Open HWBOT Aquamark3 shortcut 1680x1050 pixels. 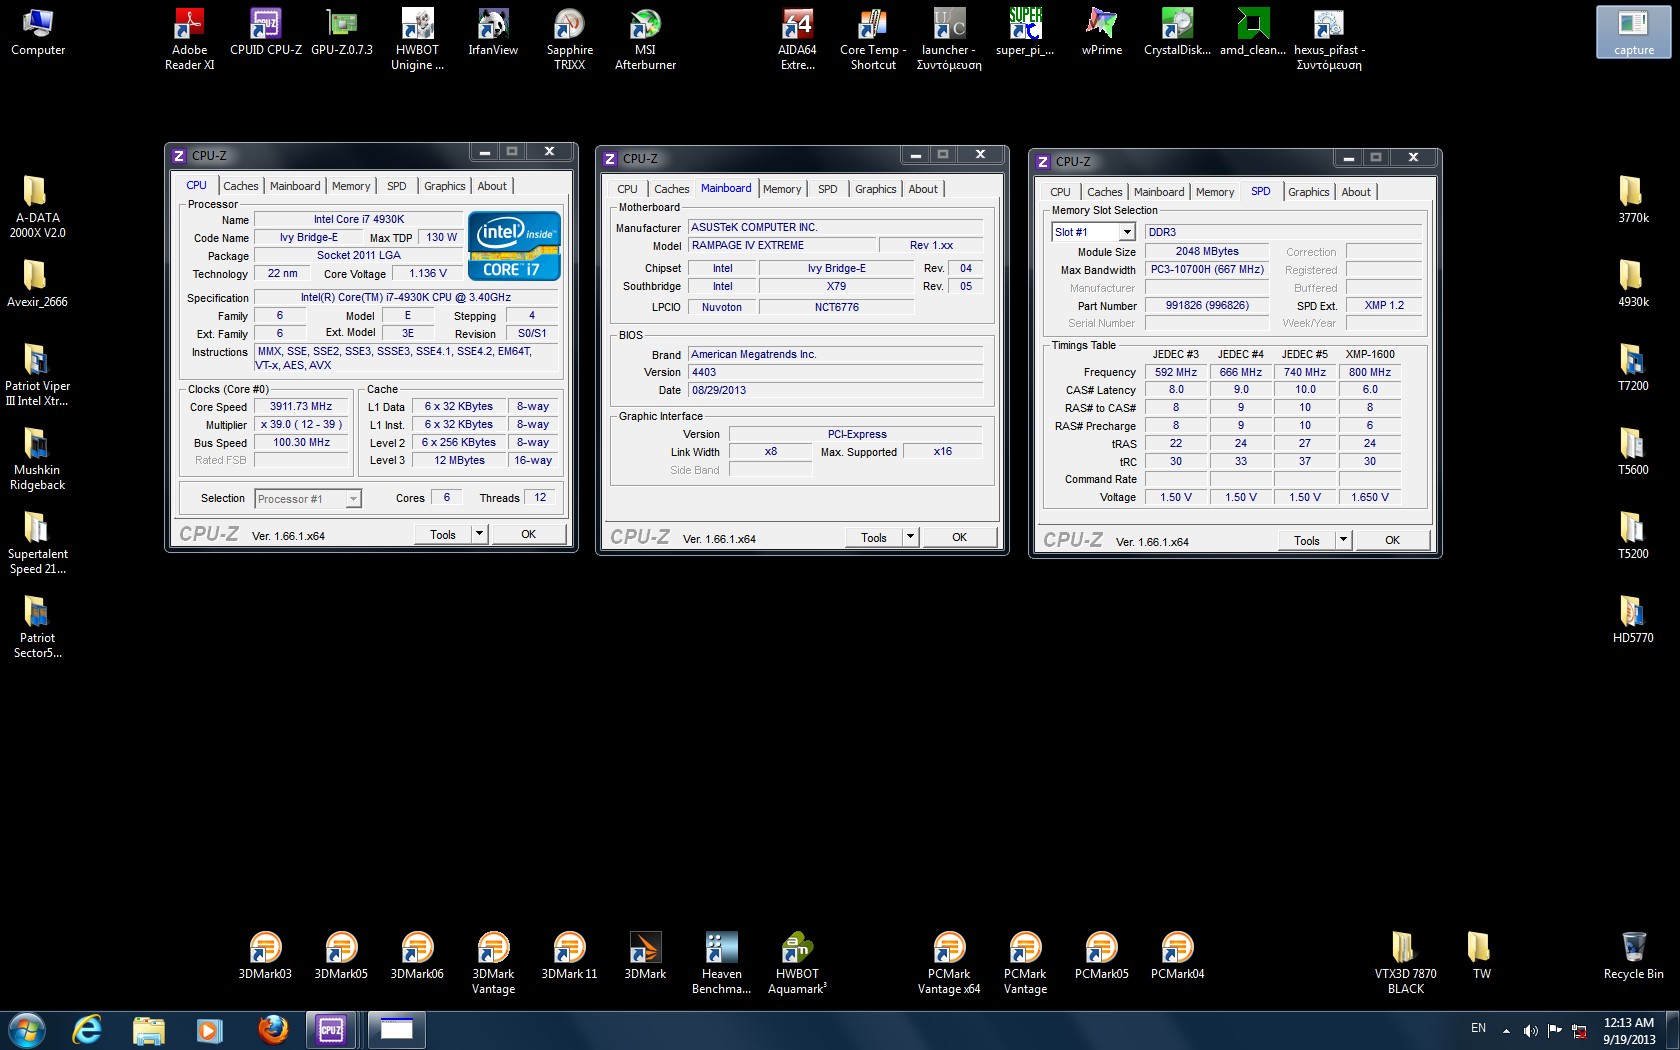(797, 963)
